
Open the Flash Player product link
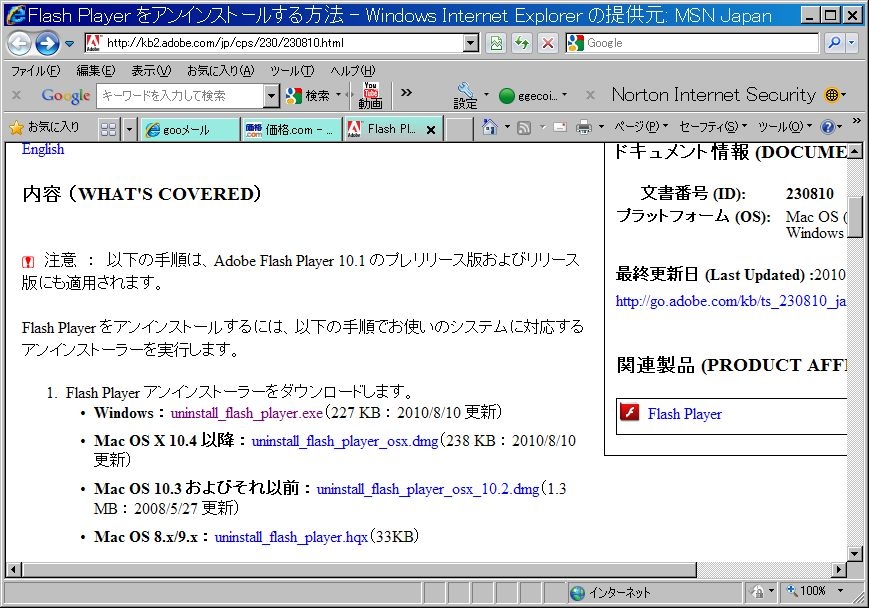[684, 414]
